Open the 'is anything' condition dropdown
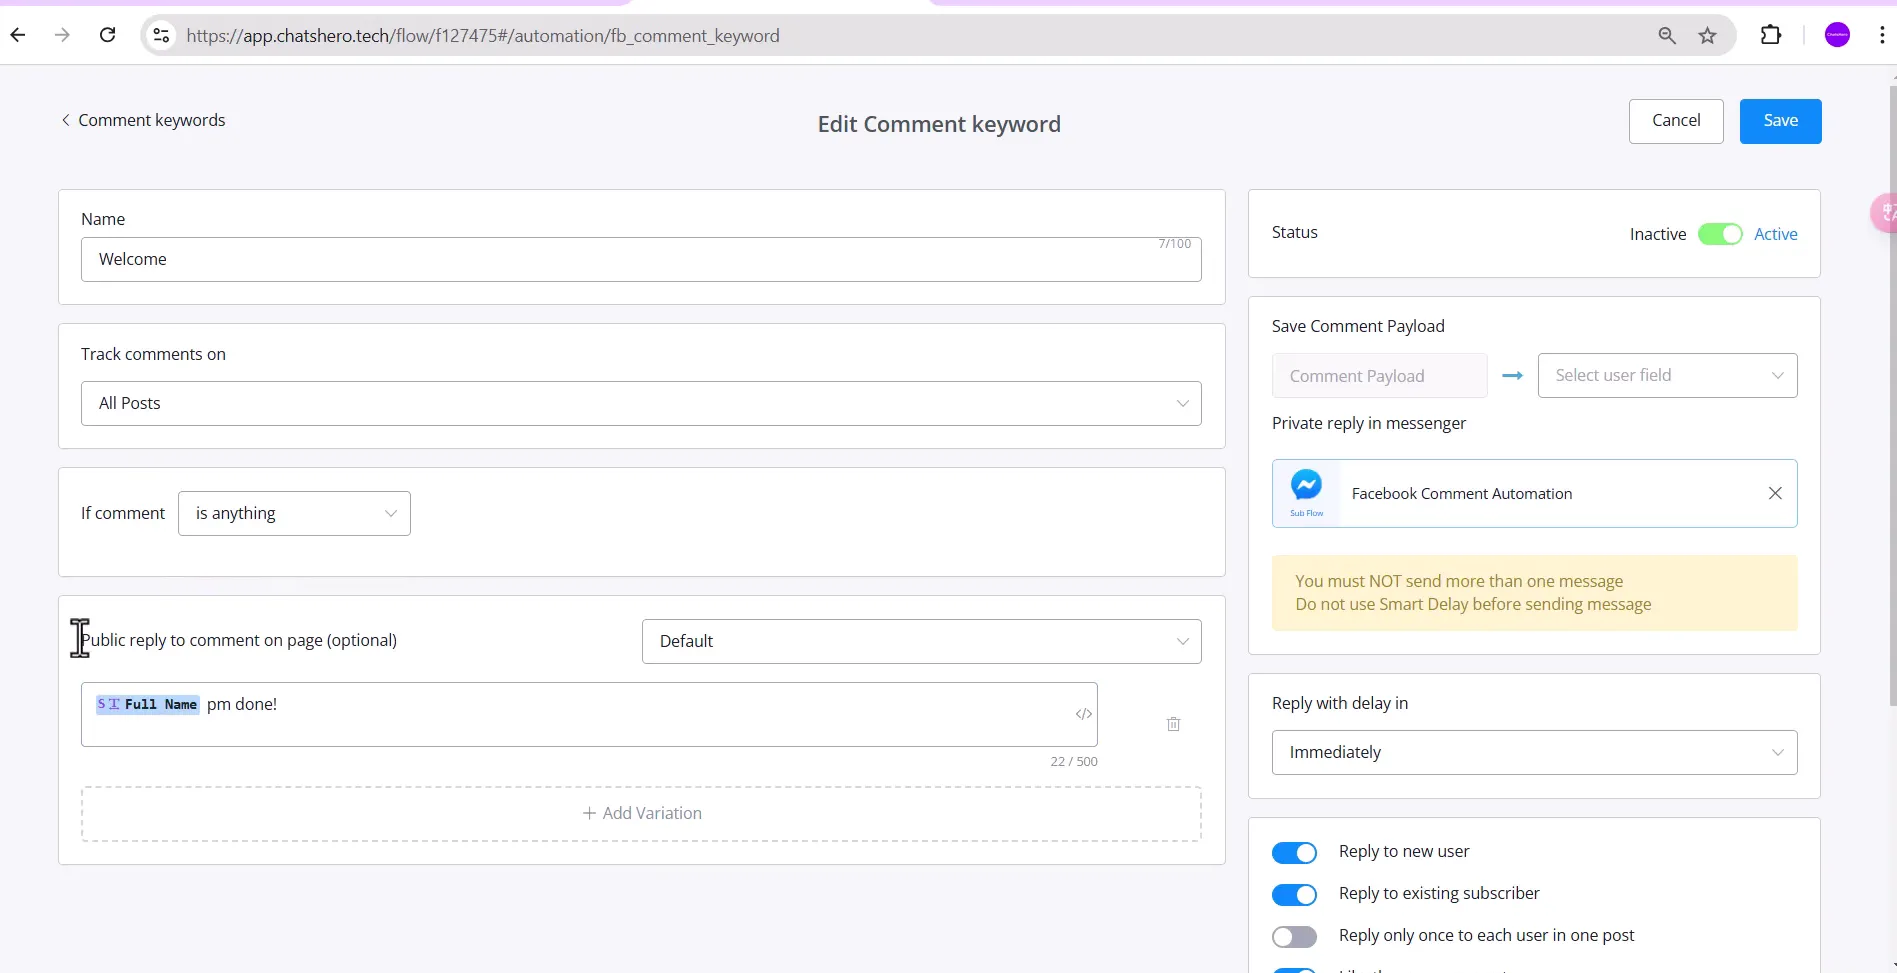Image resolution: width=1897 pixels, height=973 pixels. pyautogui.click(x=294, y=513)
